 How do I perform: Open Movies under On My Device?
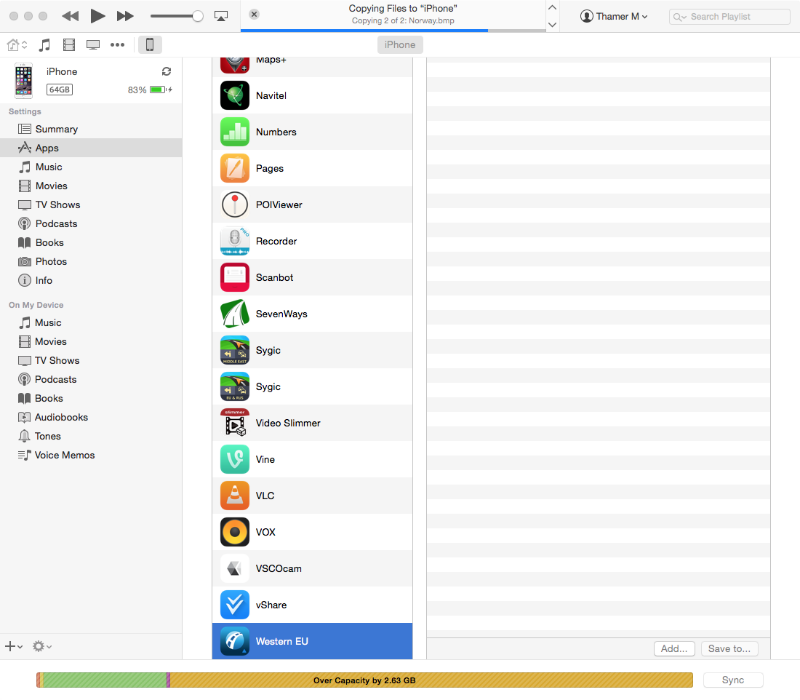(x=91, y=341)
